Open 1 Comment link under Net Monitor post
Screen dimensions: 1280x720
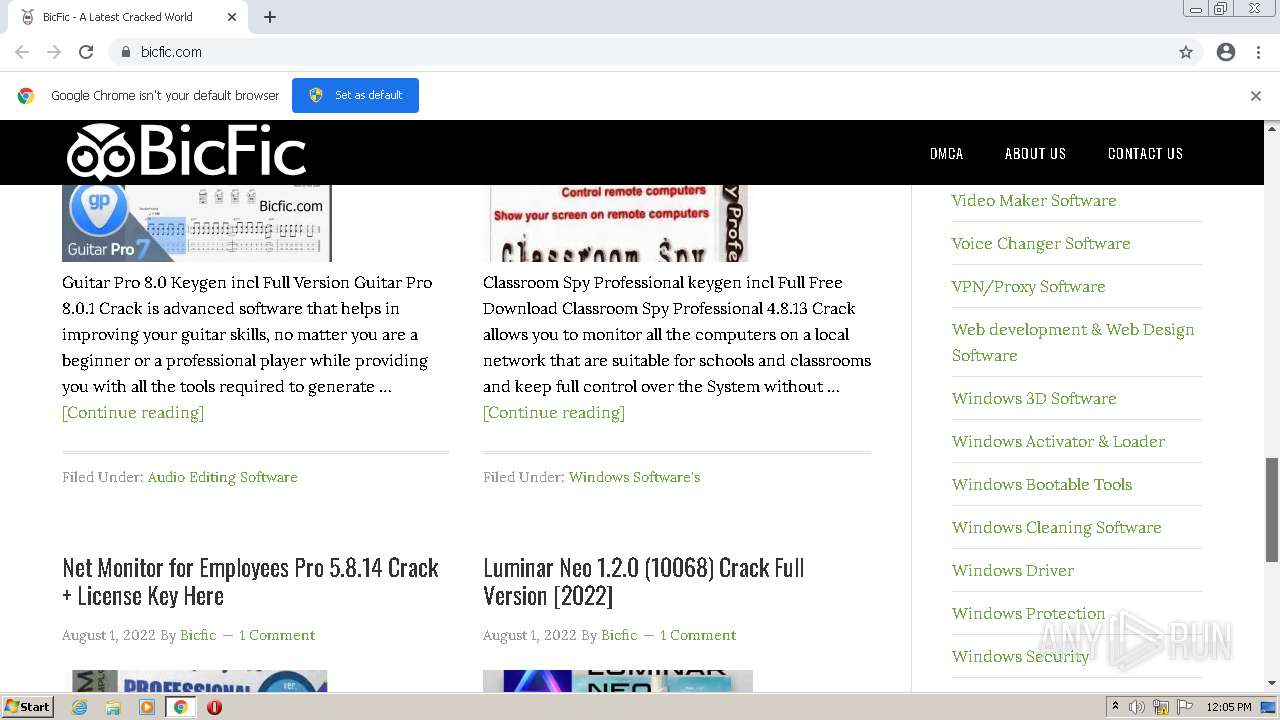(x=277, y=635)
